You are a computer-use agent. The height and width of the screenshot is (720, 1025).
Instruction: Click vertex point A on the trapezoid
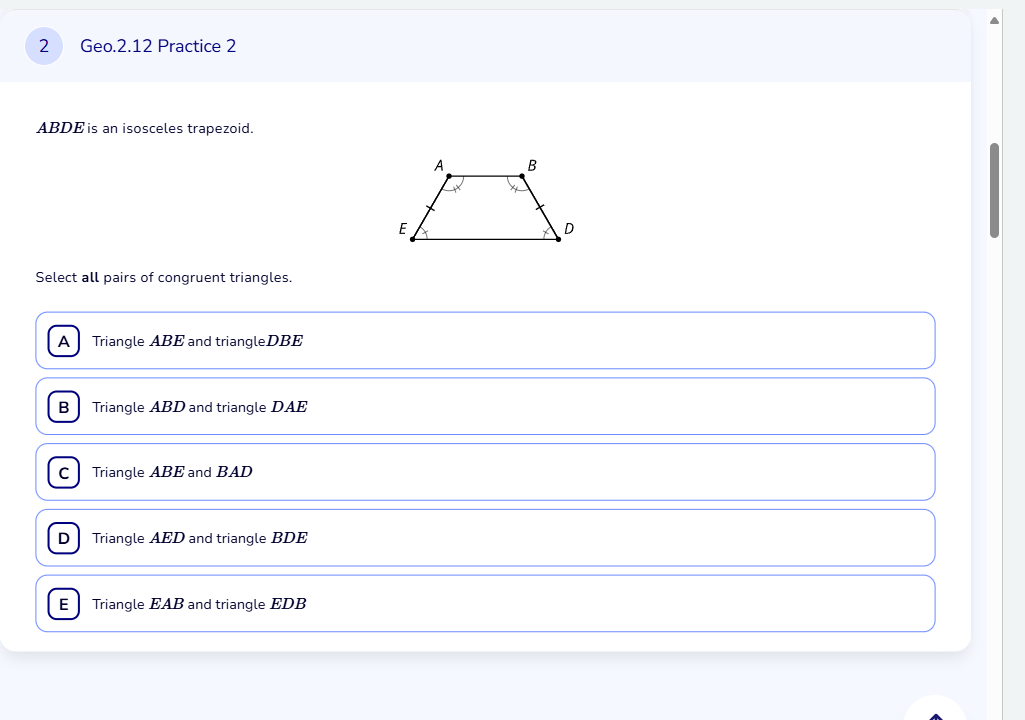pos(448,176)
